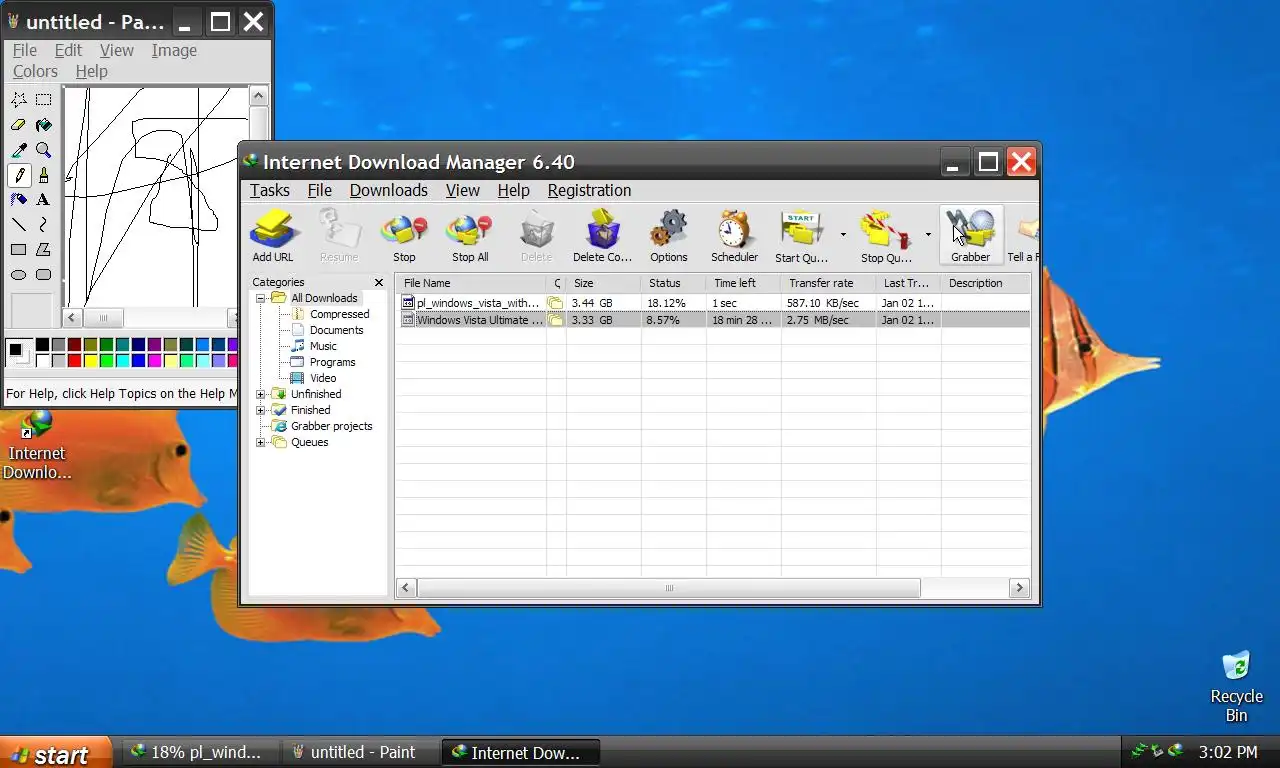Select the Magnifier tool in Paint
This screenshot has height=768, width=1280.
43,150
